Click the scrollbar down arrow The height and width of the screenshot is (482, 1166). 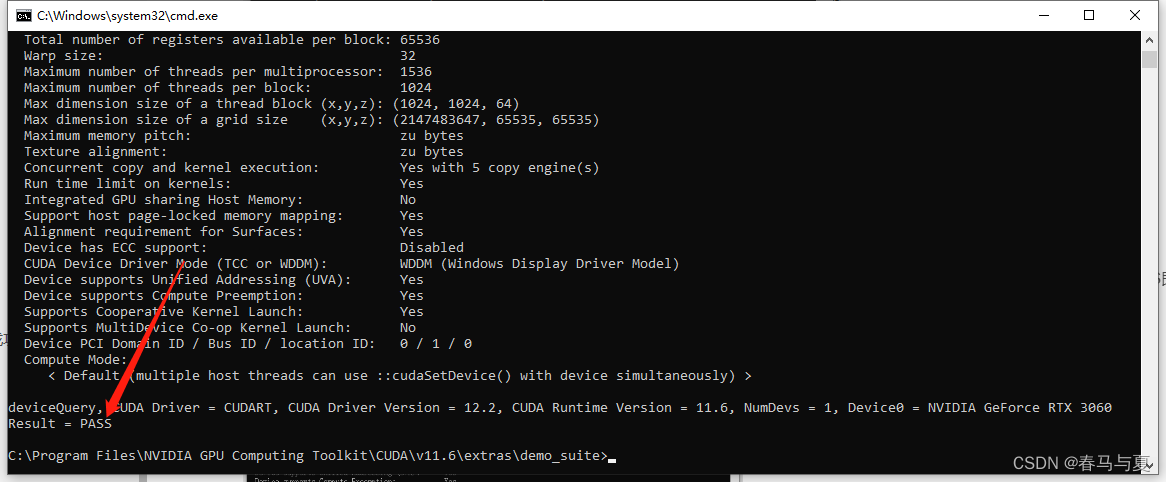click(1149, 466)
